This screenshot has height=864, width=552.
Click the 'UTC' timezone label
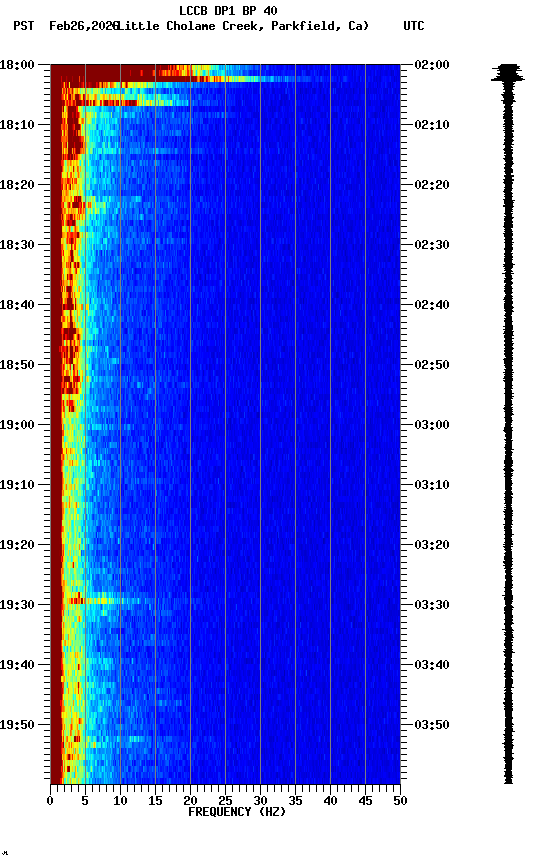point(414,26)
